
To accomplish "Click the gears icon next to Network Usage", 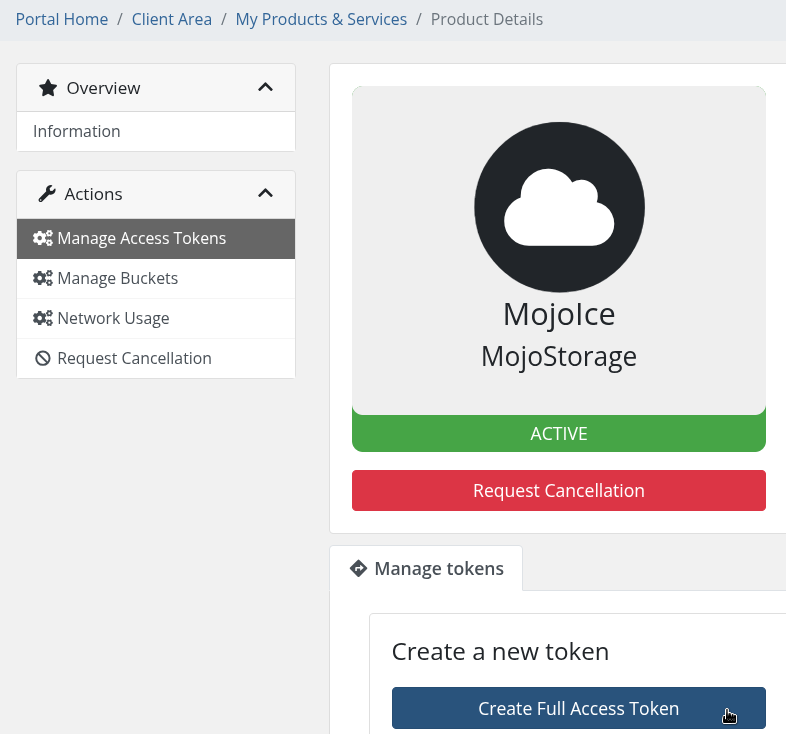I will 43,318.
